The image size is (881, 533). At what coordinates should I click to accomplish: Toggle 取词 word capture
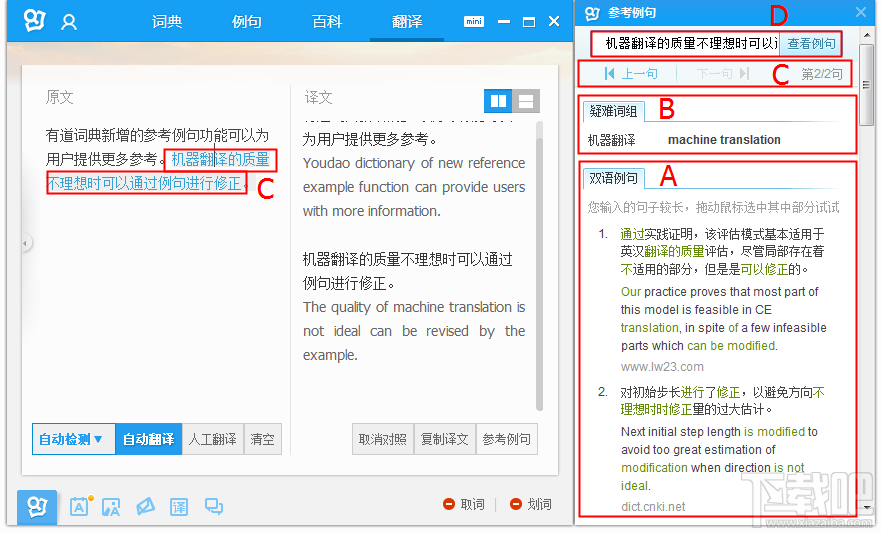(x=464, y=504)
